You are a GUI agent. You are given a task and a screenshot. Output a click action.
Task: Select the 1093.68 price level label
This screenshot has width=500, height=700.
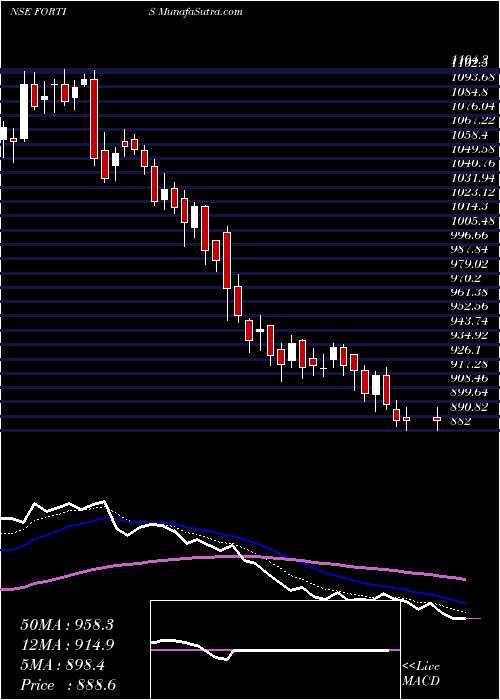coord(473,77)
